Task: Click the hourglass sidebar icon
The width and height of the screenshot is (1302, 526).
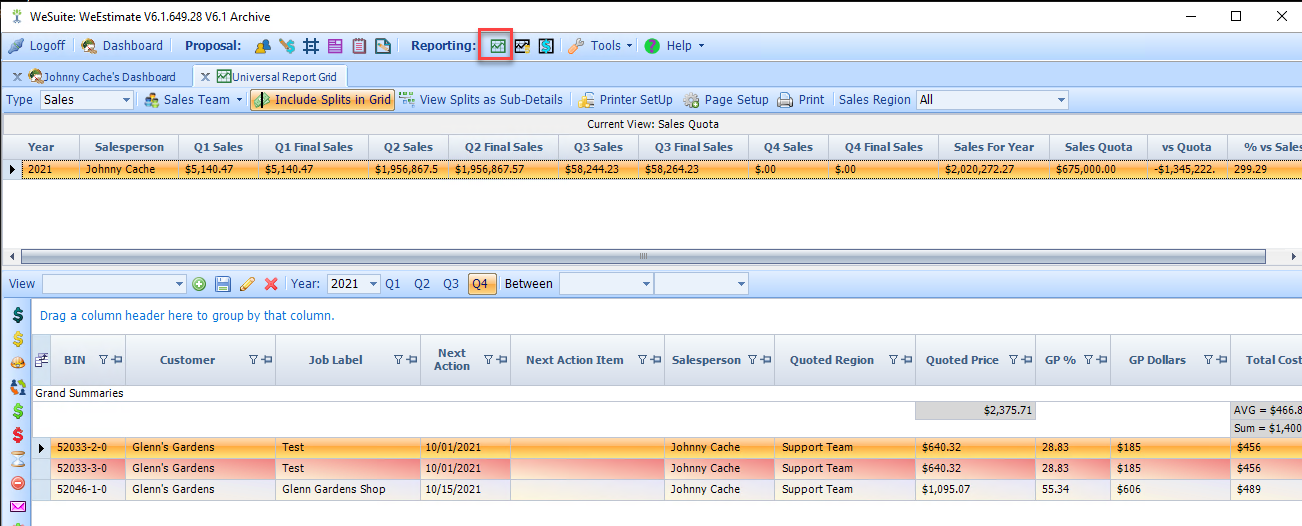Action: click(18, 459)
